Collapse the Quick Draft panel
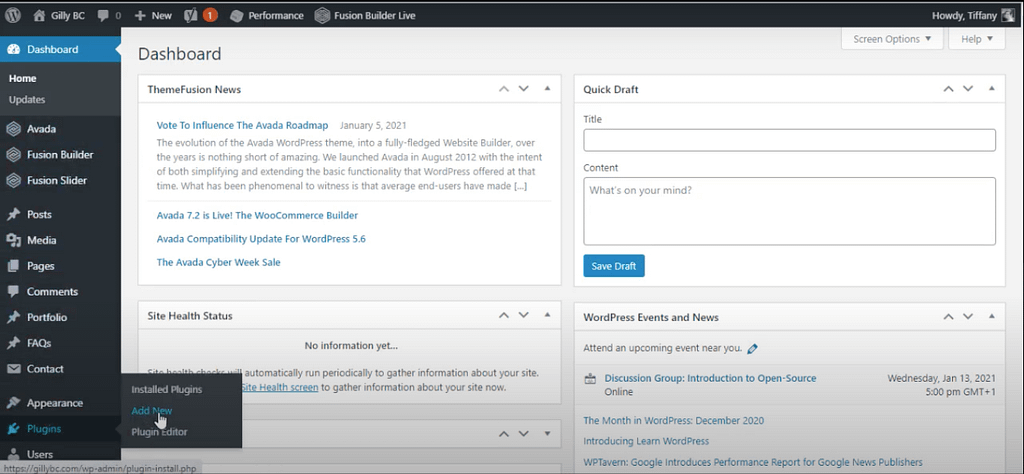1024x474 pixels. click(992, 89)
